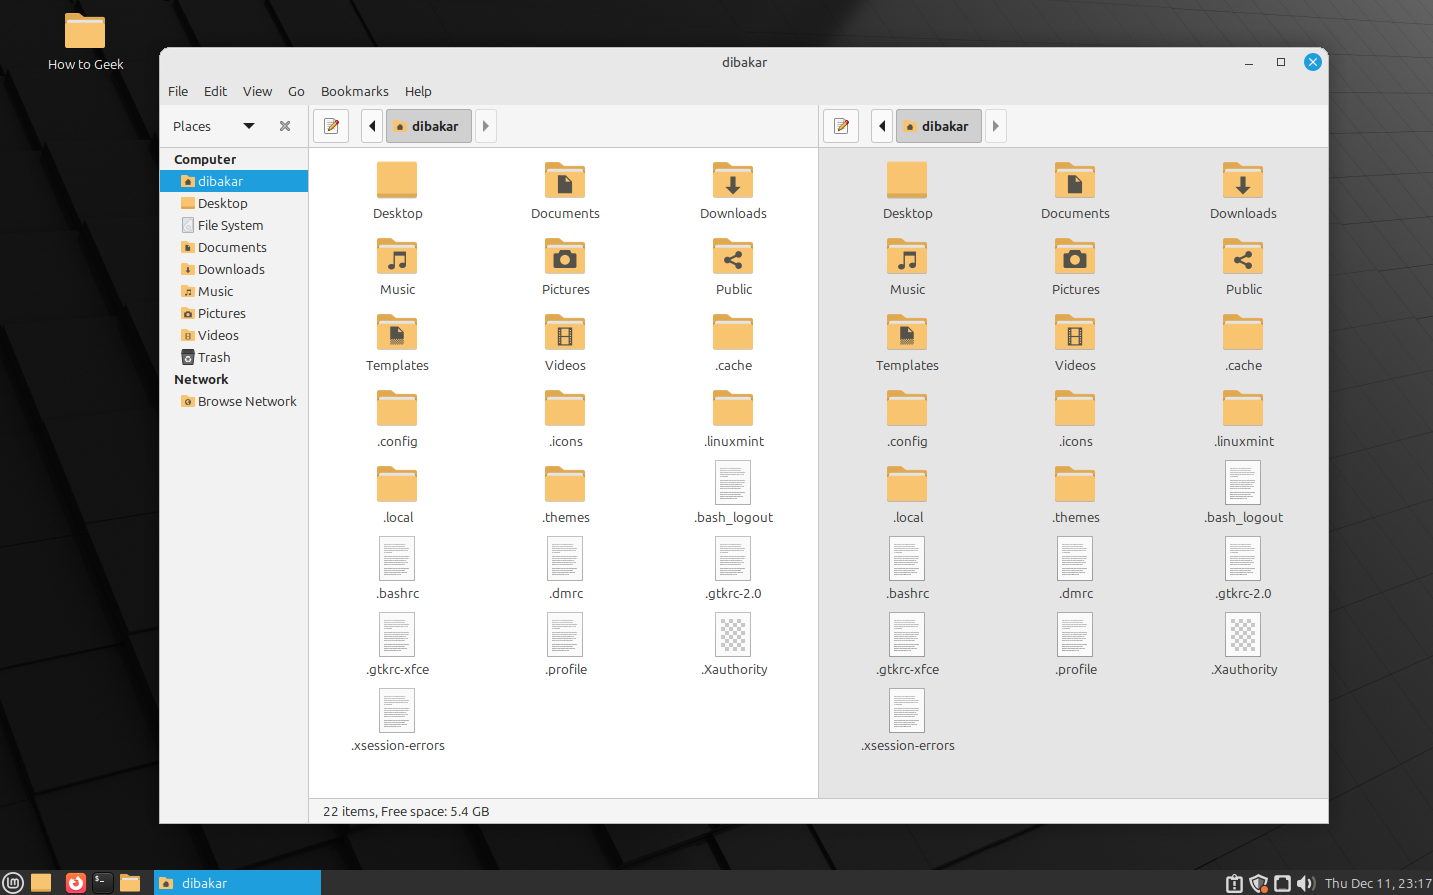Open the Places sidebar dropdown
The height and width of the screenshot is (895, 1433).
coord(249,126)
